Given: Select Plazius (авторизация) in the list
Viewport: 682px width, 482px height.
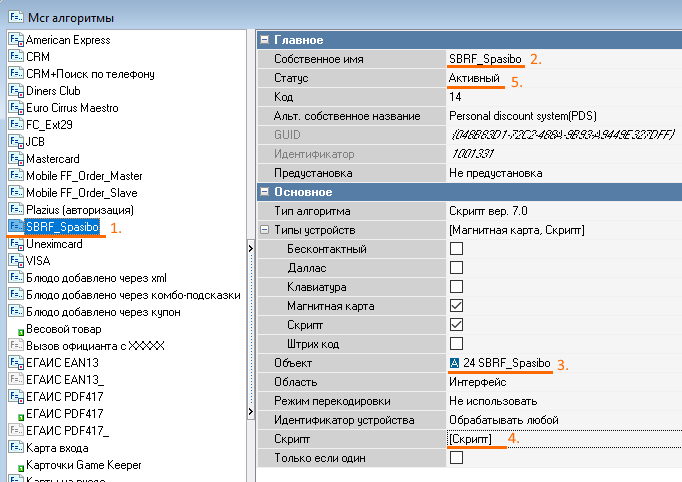Looking at the screenshot, I should click(80, 210).
